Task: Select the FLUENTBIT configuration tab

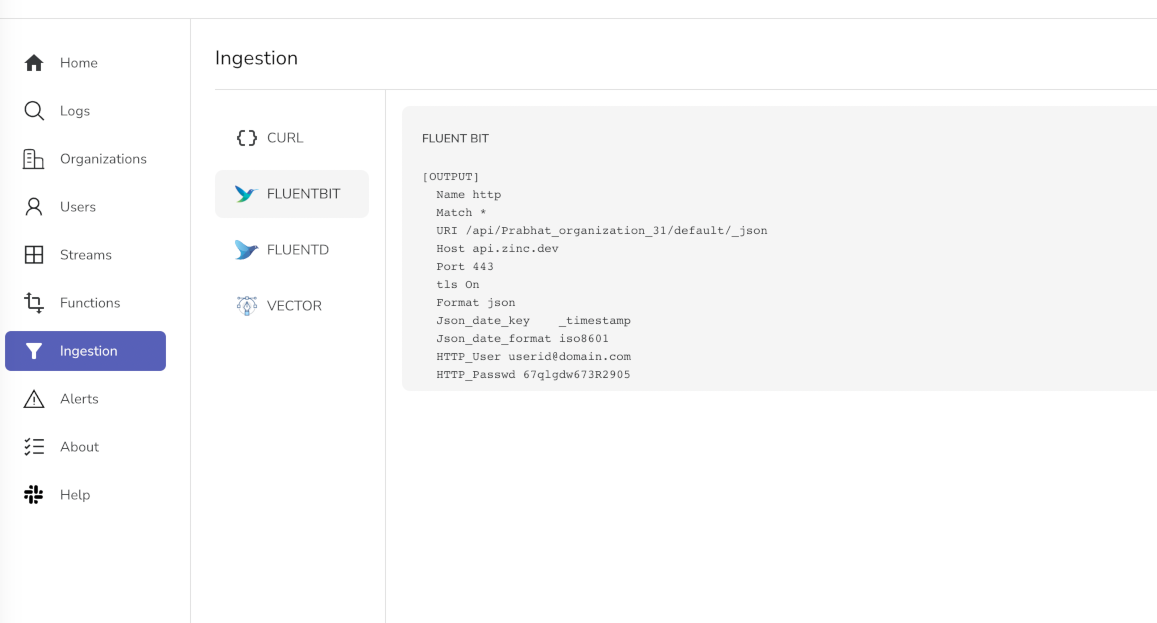Action: 292,193
